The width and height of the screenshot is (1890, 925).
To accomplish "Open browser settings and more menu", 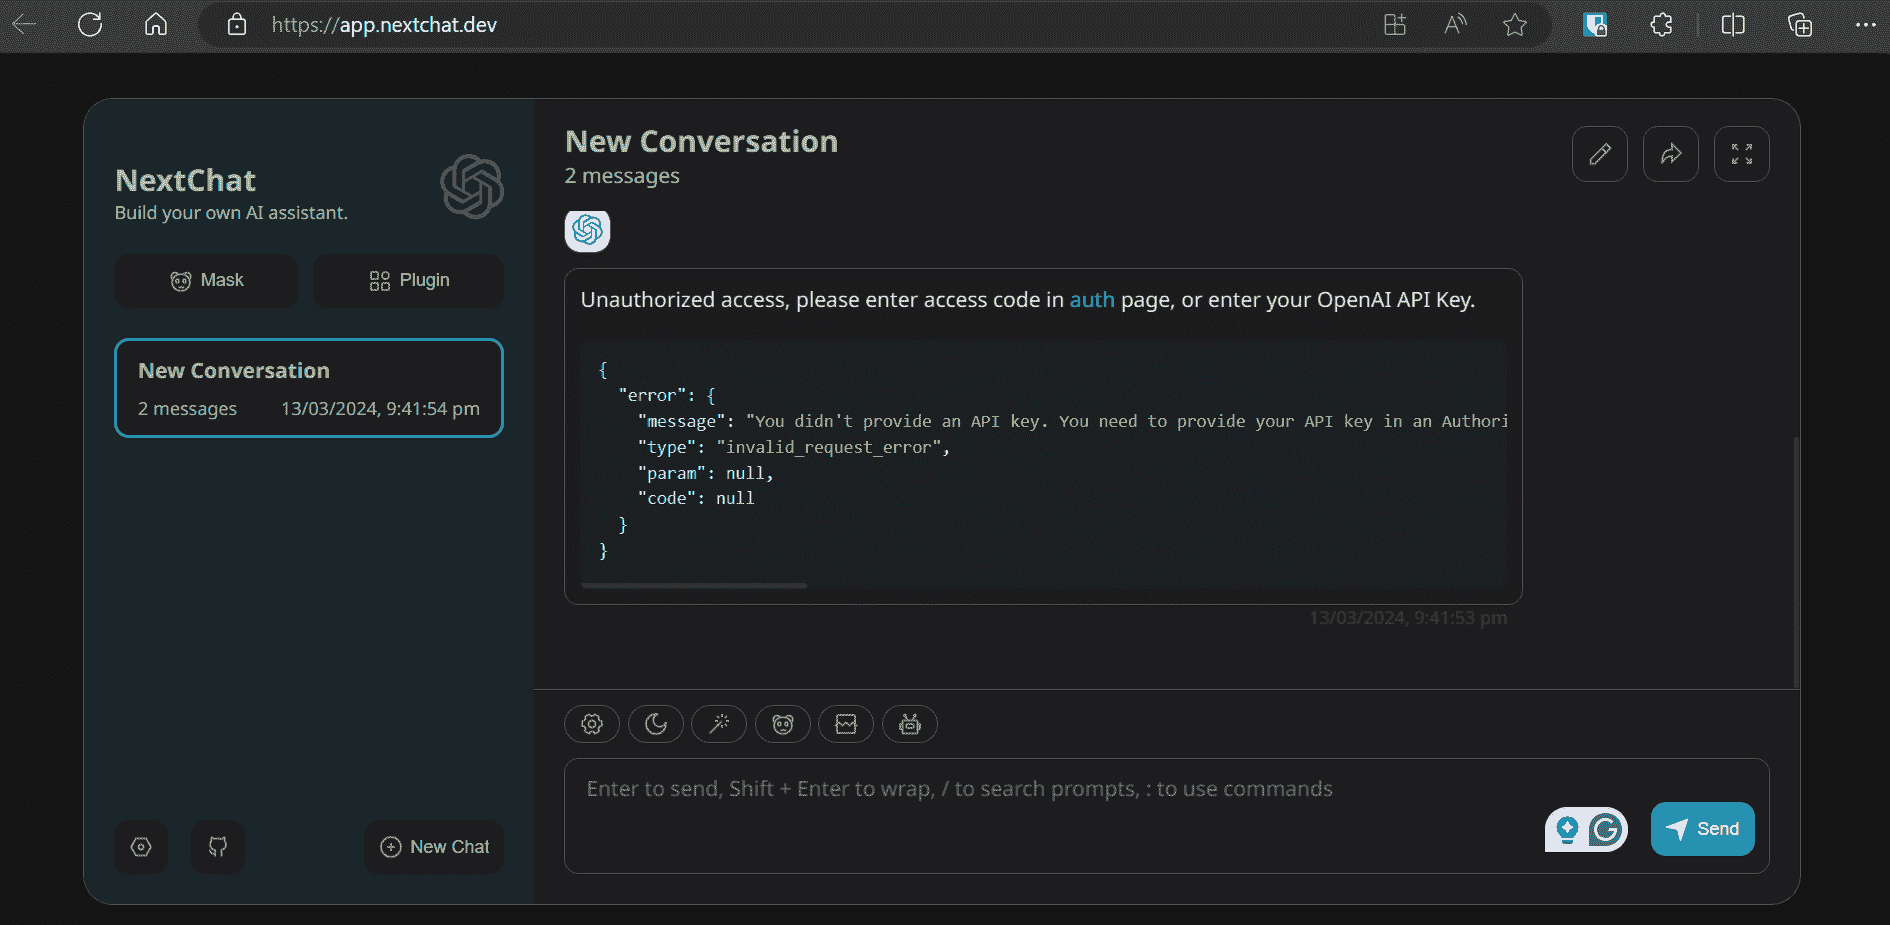I will pyautogui.click(x=1865, y=24).
